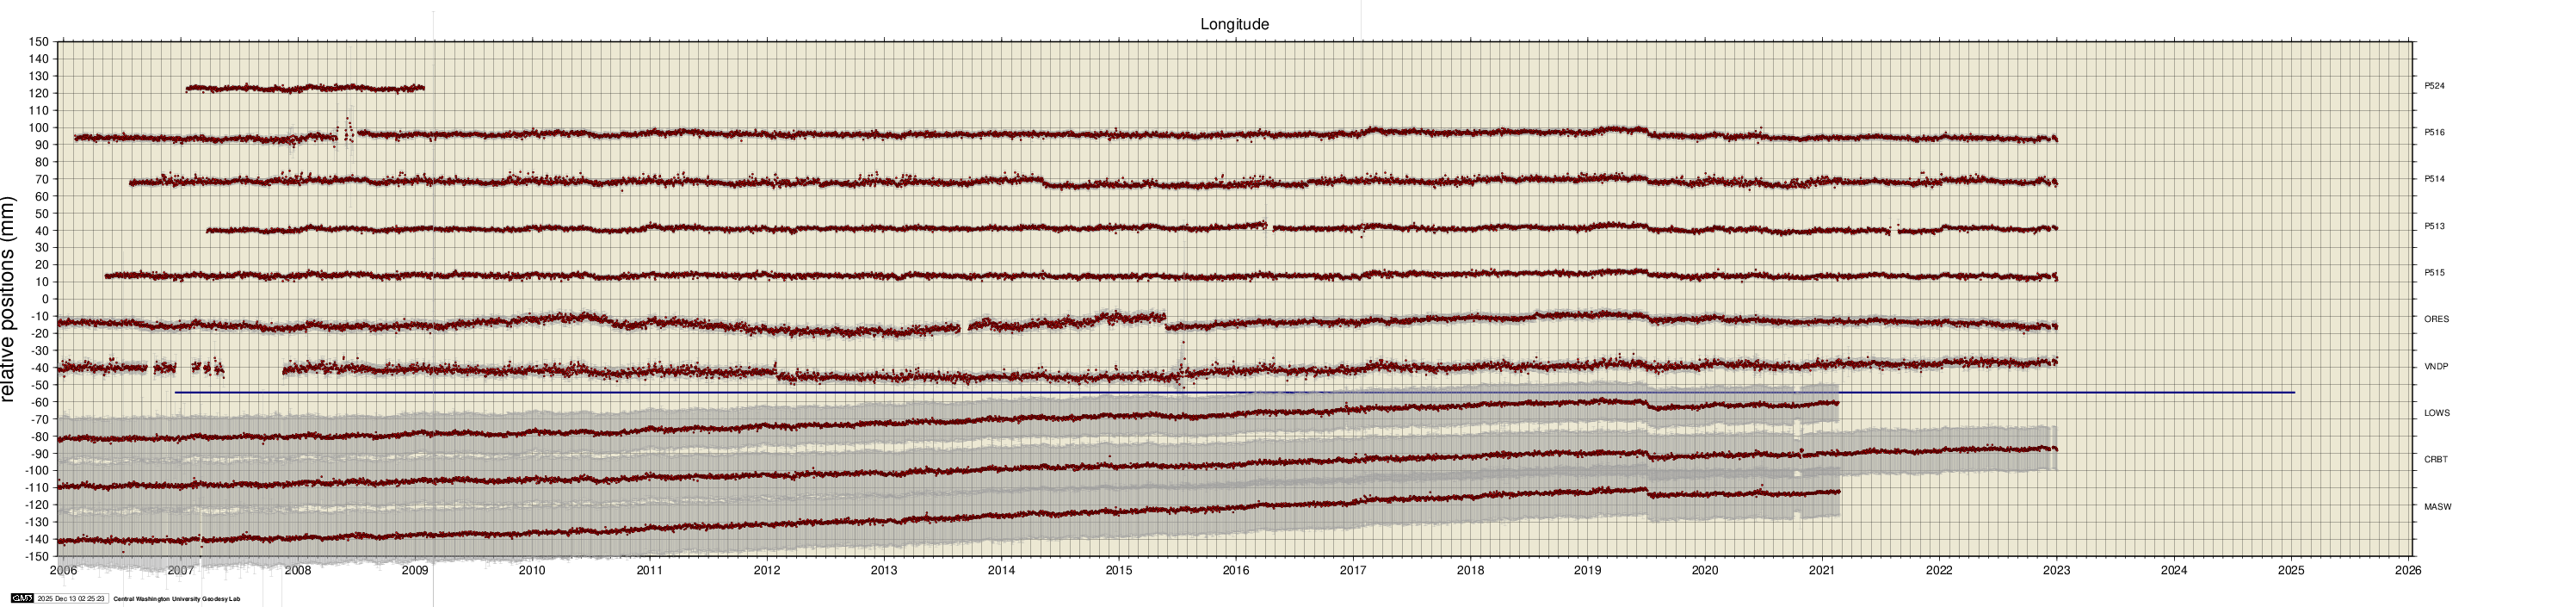This screenshot has height=607, width=2576.
Task: Click the Longitude plot title
Action: (1234, 24)
